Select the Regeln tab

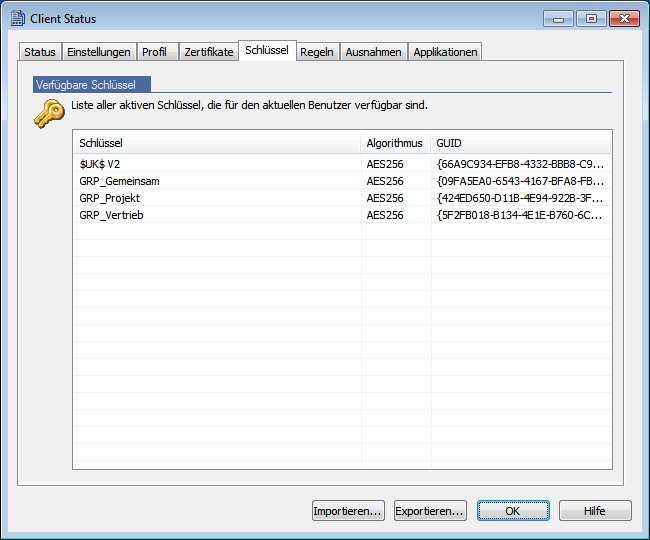click(x=317, y=52)
